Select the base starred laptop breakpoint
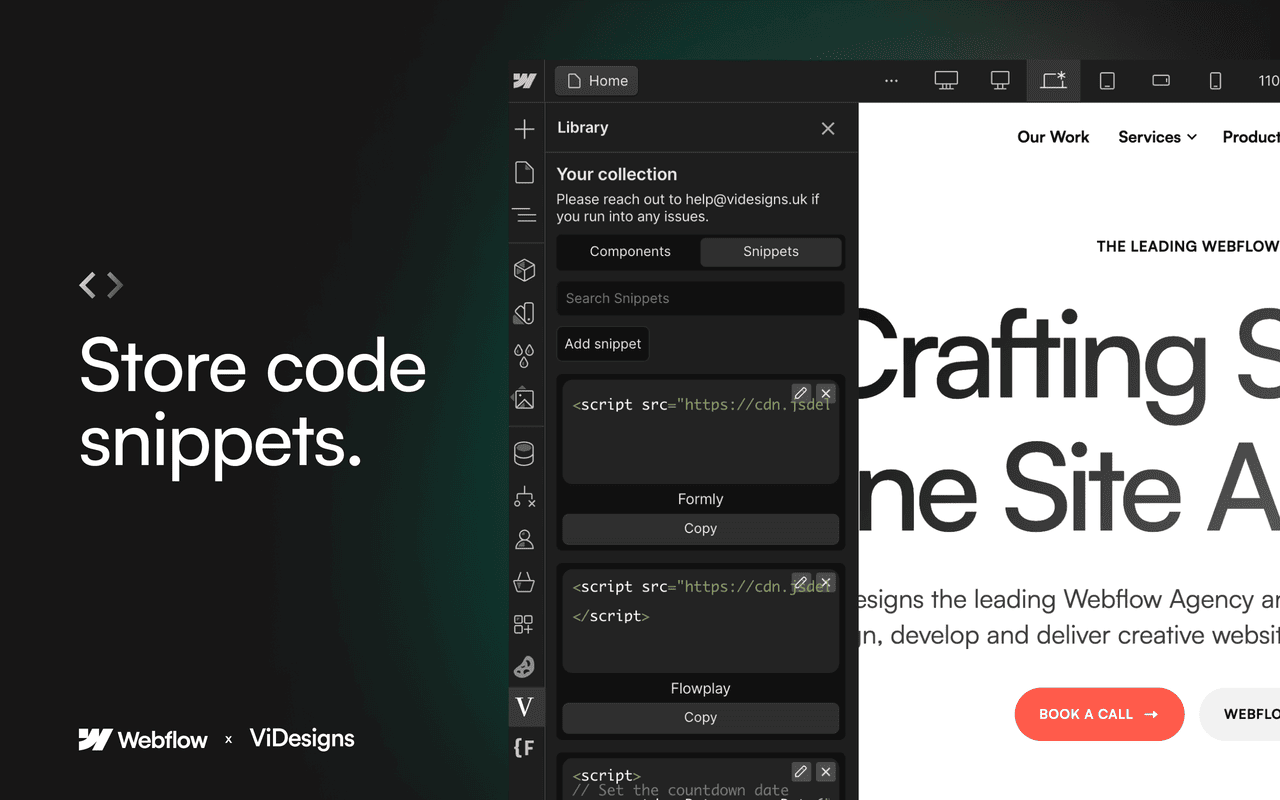The height and width of the screenshot is (800, 1280). (x=1053, y=81)
